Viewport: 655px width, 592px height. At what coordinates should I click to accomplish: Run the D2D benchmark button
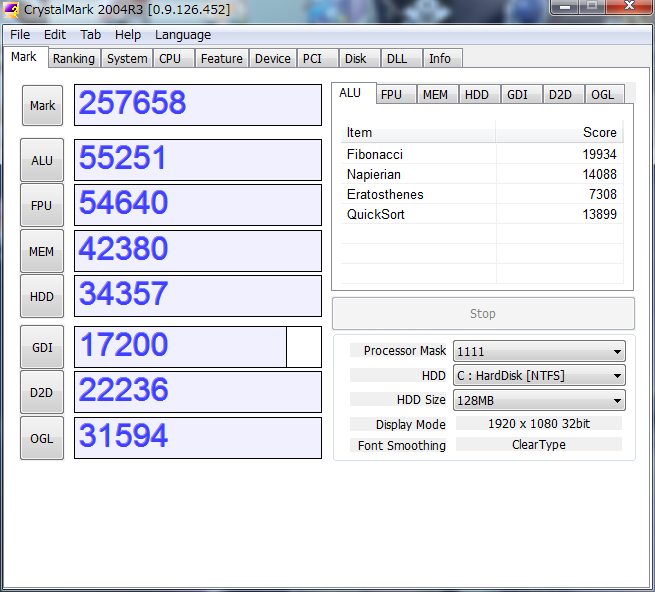[x=42, y=392]
